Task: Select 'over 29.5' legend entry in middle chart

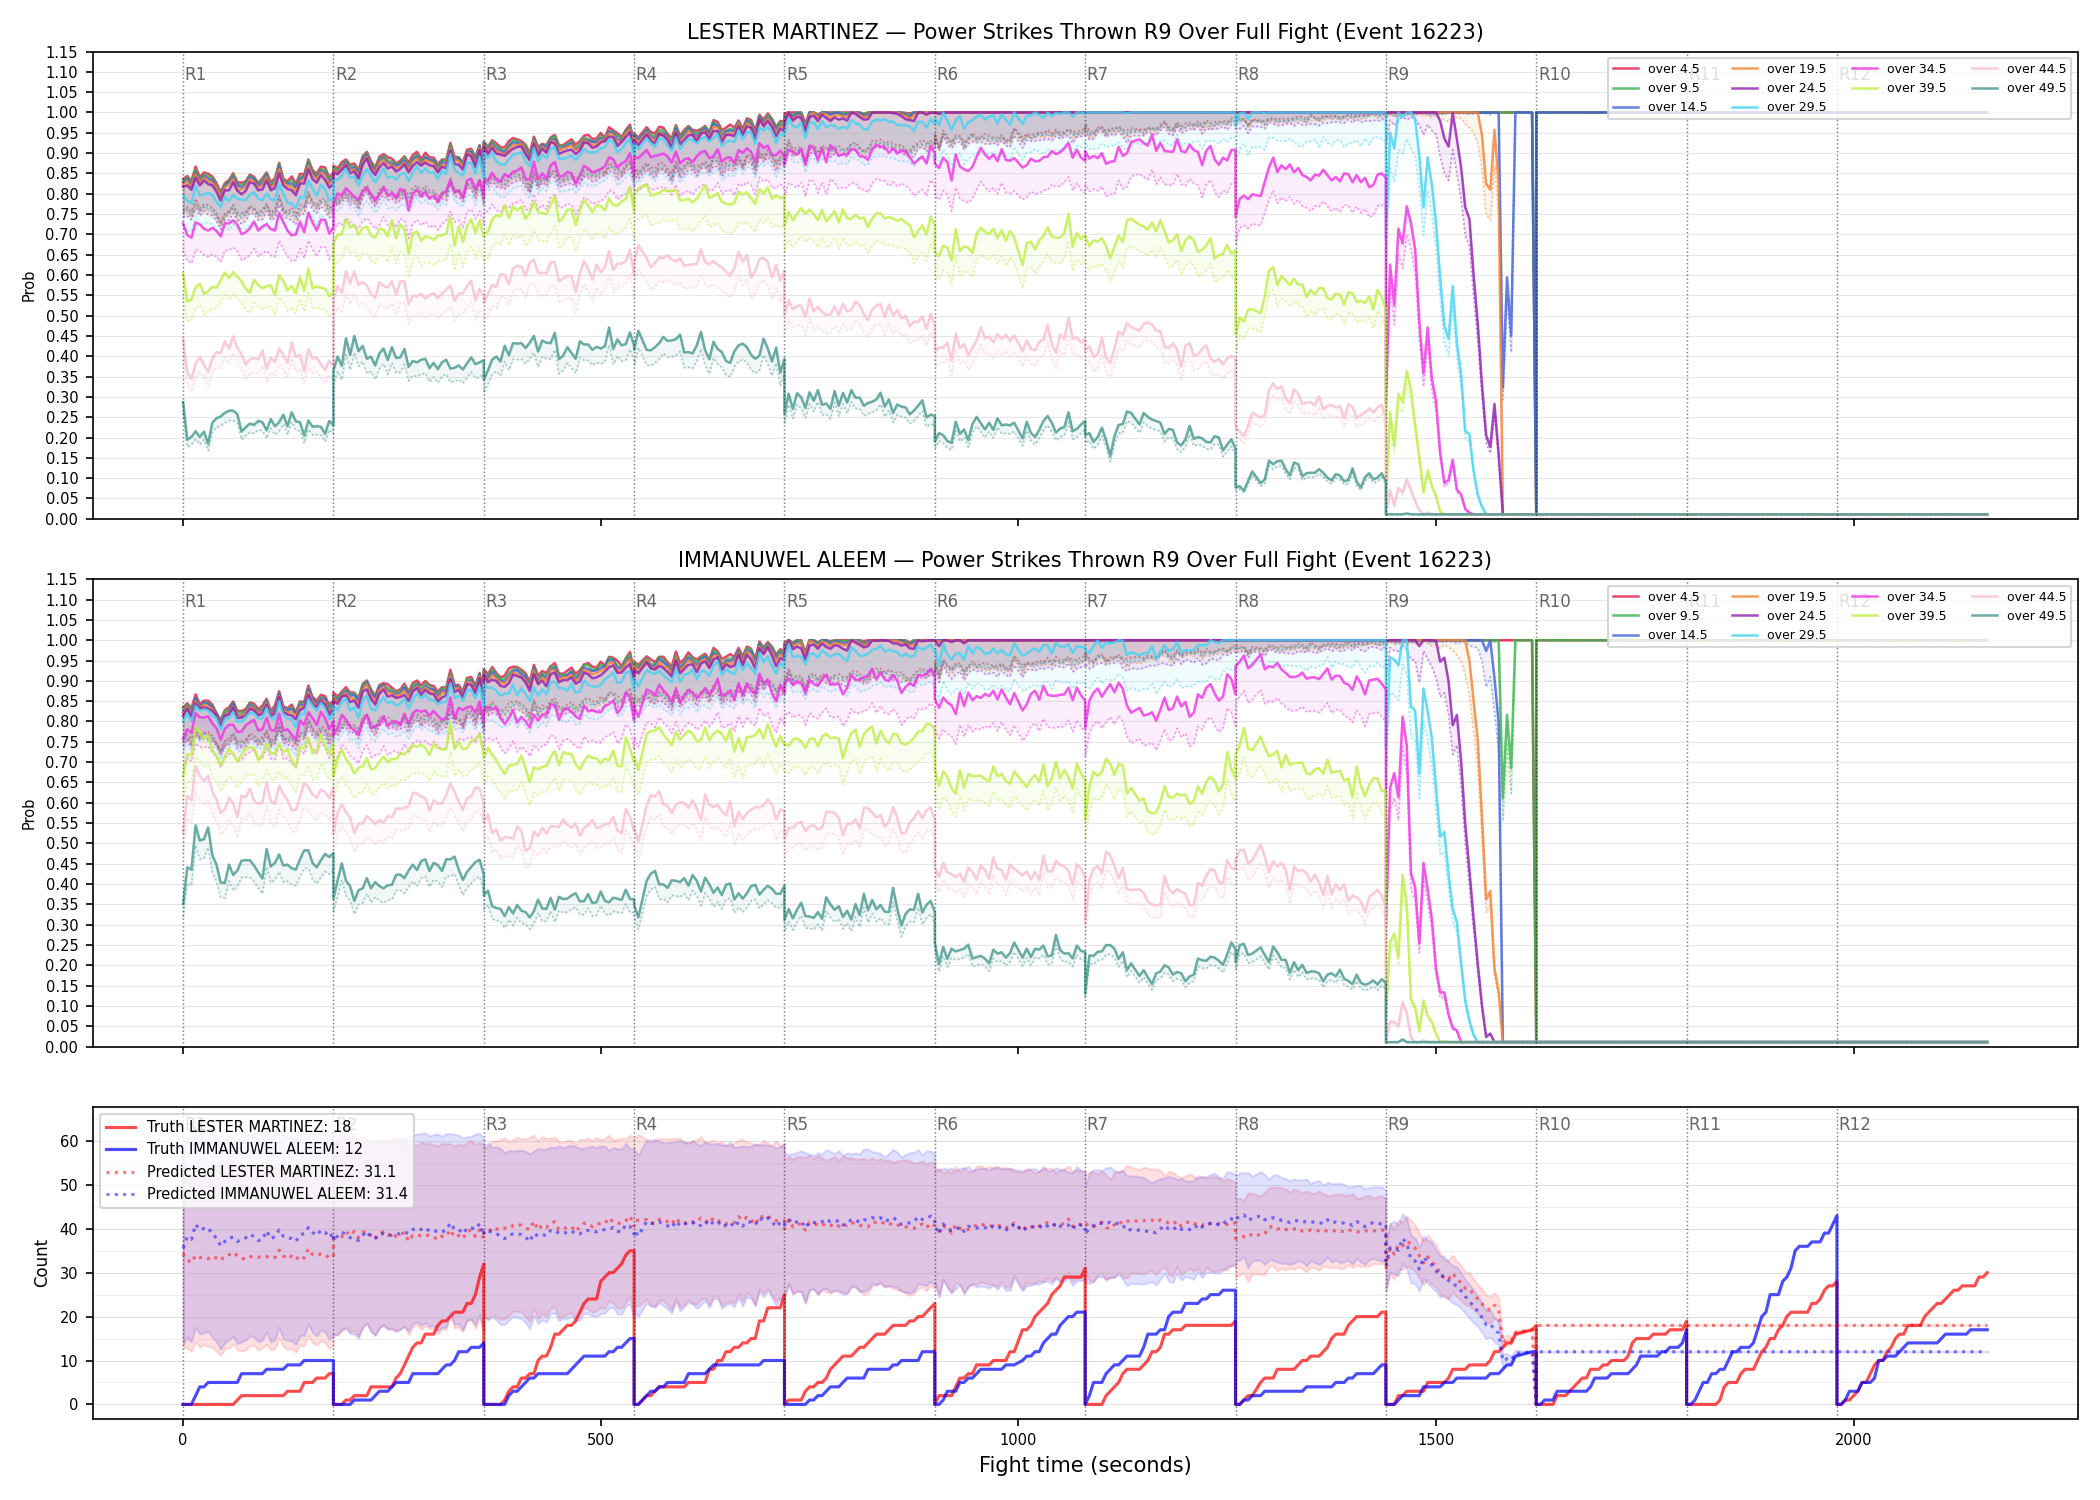Action: coord(1779,635)
